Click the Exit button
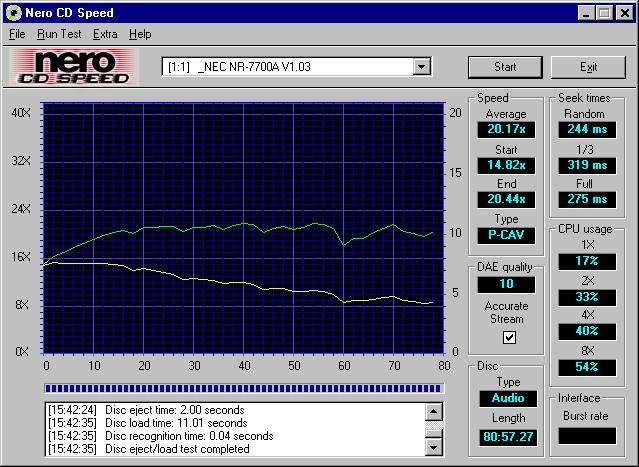This screenshot has width=639, height=467. 588,67
